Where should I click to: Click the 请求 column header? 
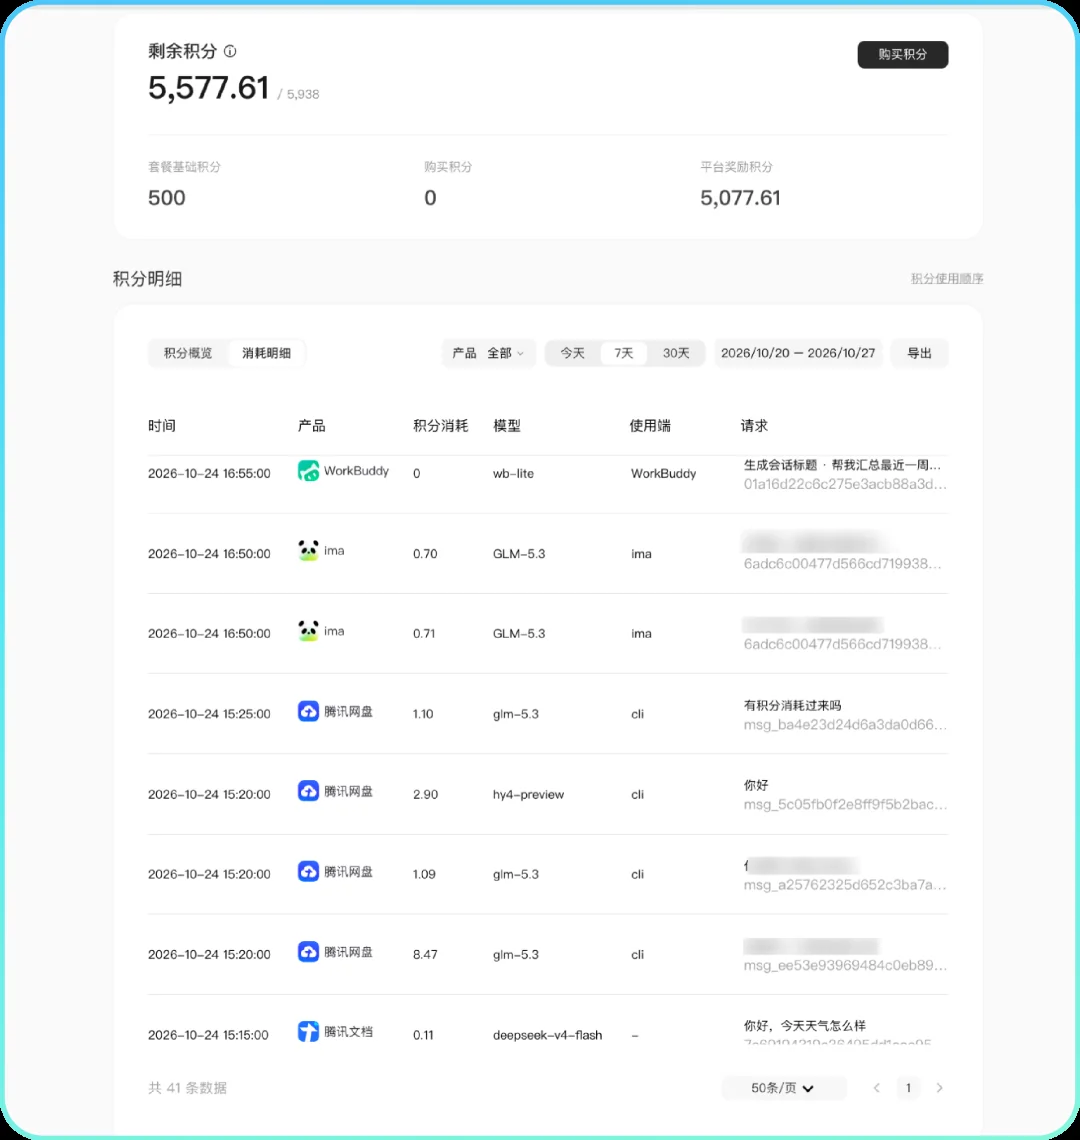[x=754, y=426]
